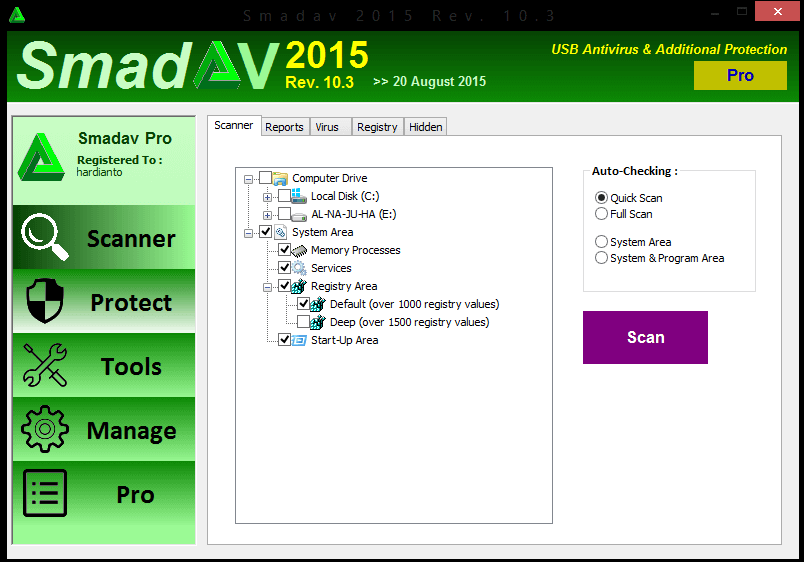Select System & Program Area radio button

tap(601, 257)
